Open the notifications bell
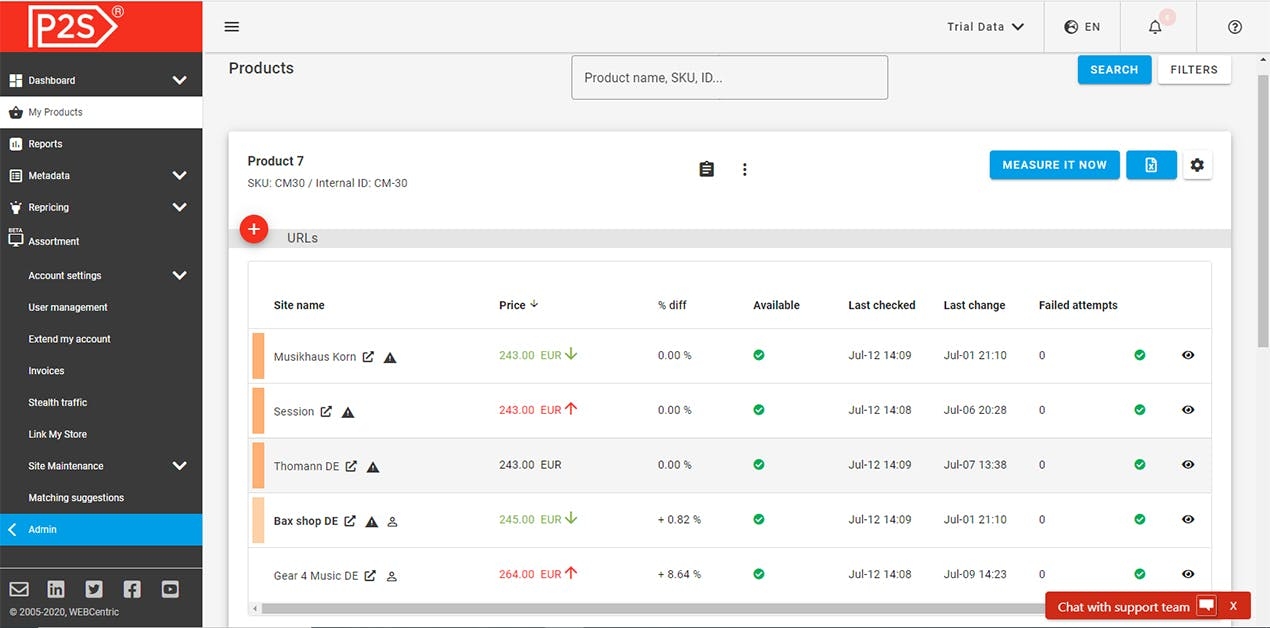 tap(1155, 27)
